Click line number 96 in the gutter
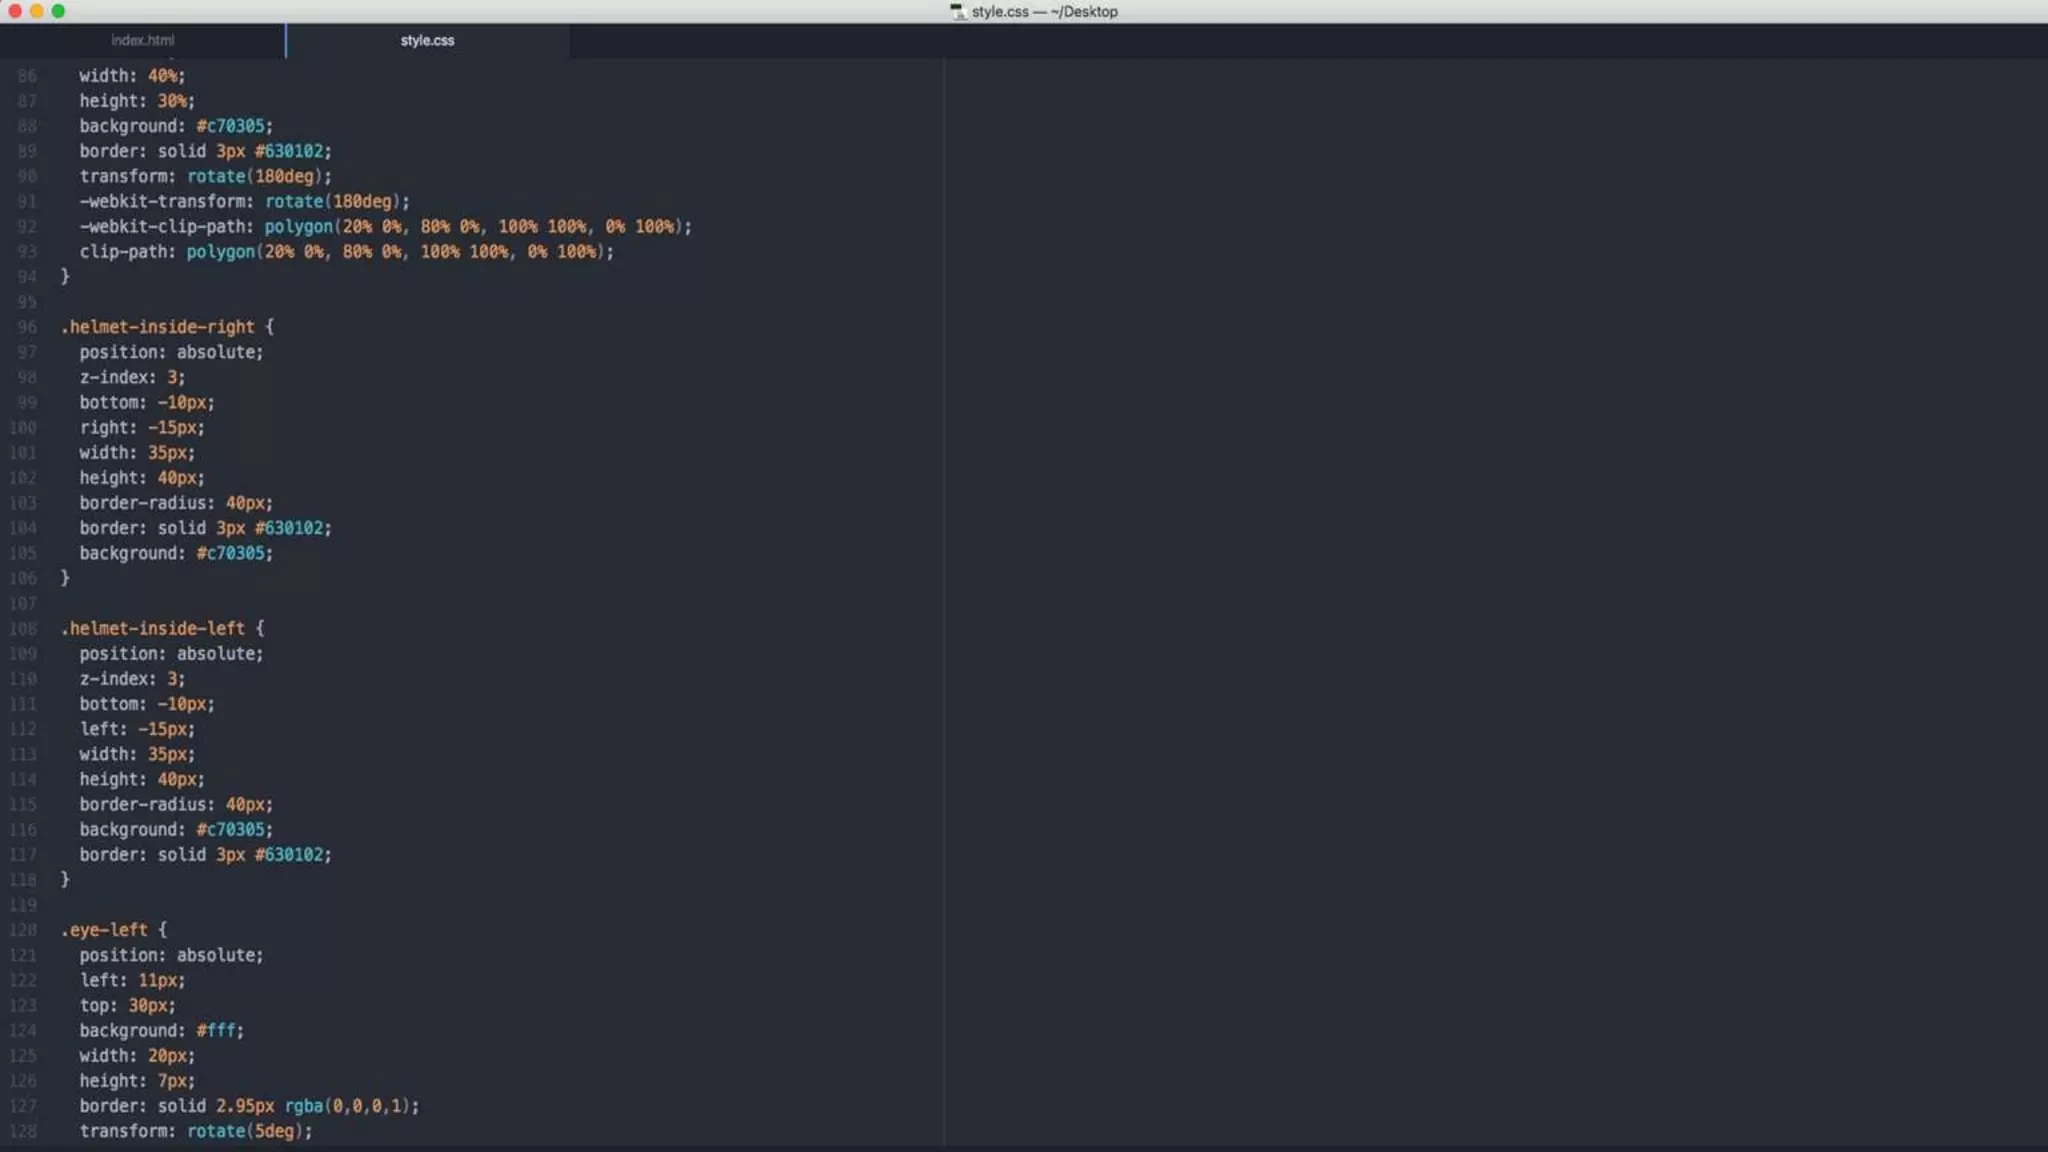Screen dimensions: 2048x1152 click(26, 327)
